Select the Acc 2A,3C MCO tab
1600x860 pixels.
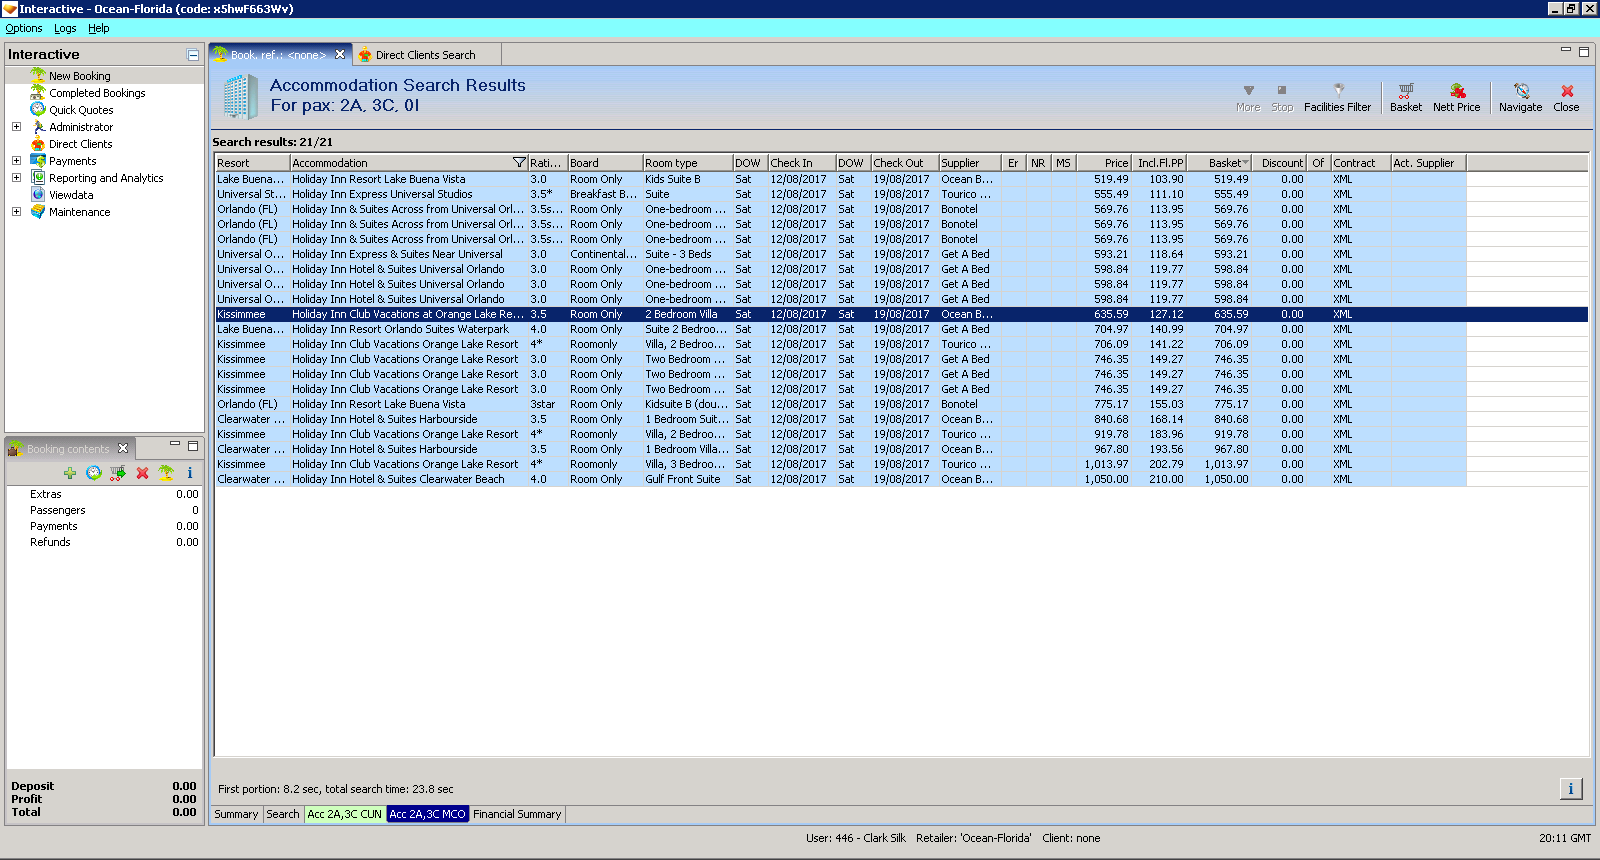point(427,814)
